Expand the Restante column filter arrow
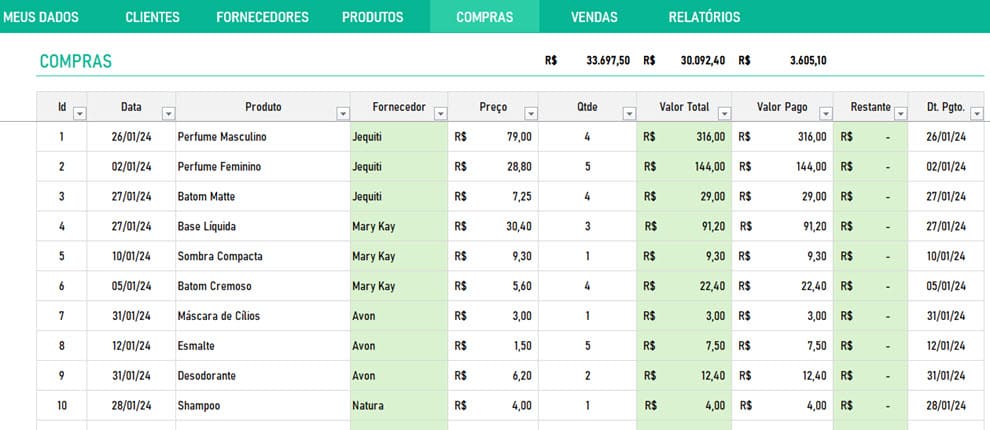This screenshot has height=430, width=990. tap(901, 114)
